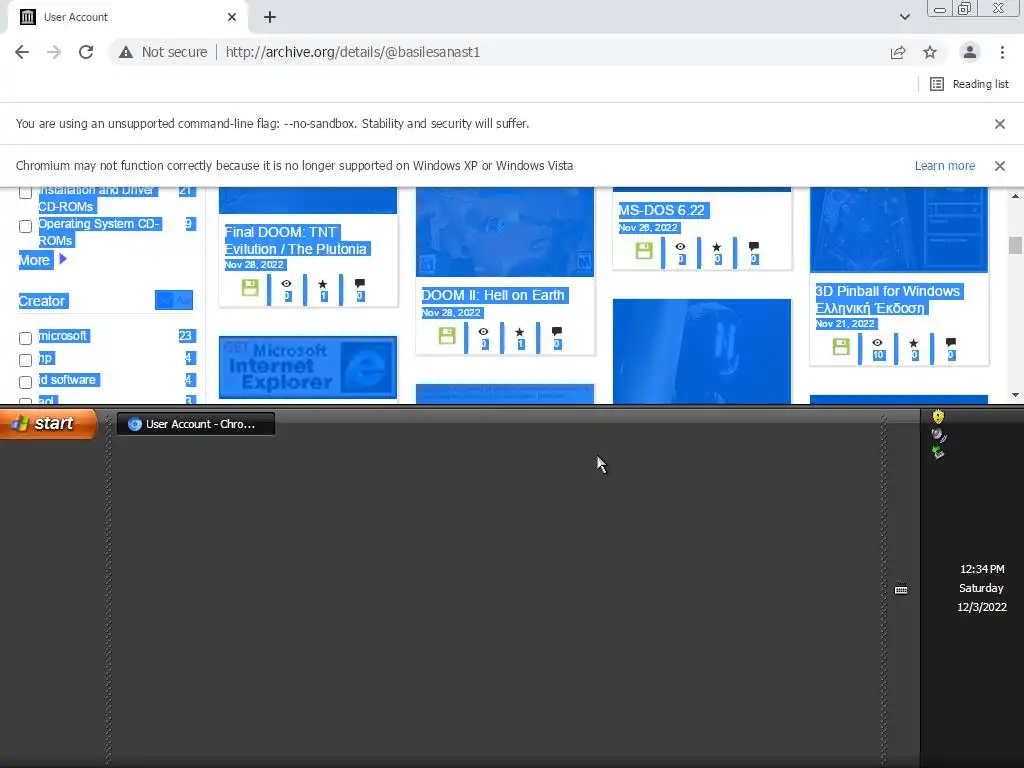1024x768 pixels.
Task: Click the page scrollbar thumb
Action: tap(1015, 246)
